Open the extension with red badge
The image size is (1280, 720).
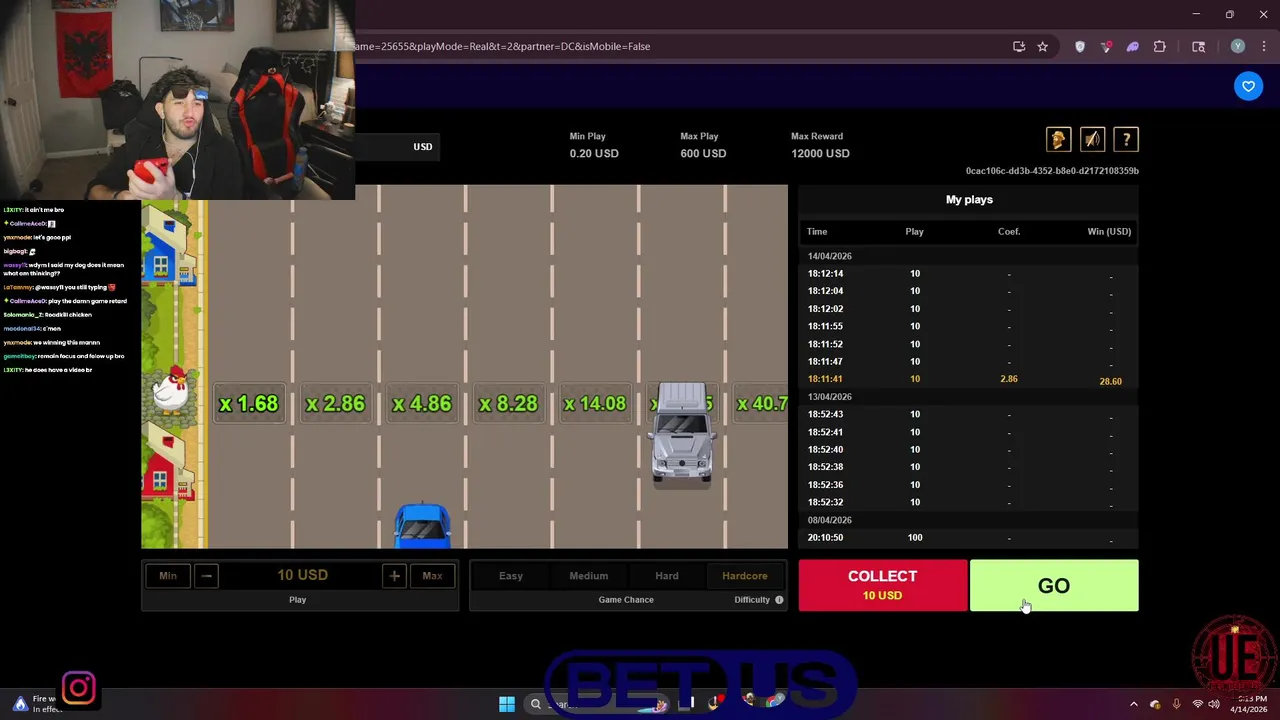(1106, 46)
